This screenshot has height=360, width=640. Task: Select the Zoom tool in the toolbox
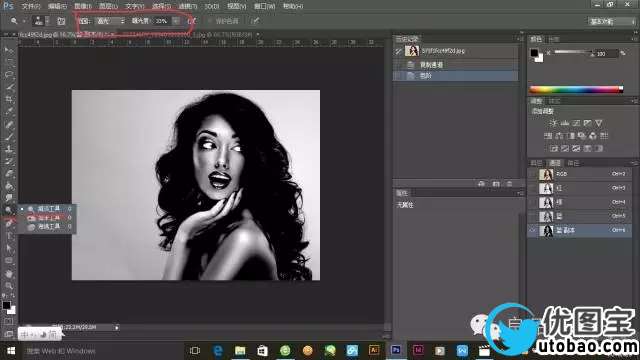click(x=9, y=286)
